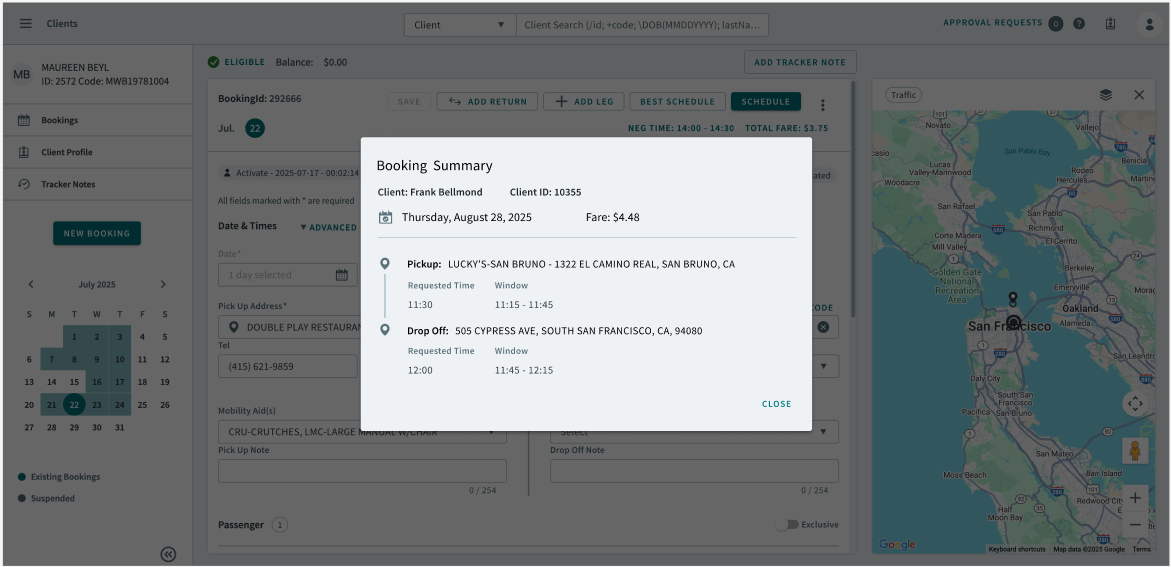
Task: Open the Bookings section
Action: 97,120
